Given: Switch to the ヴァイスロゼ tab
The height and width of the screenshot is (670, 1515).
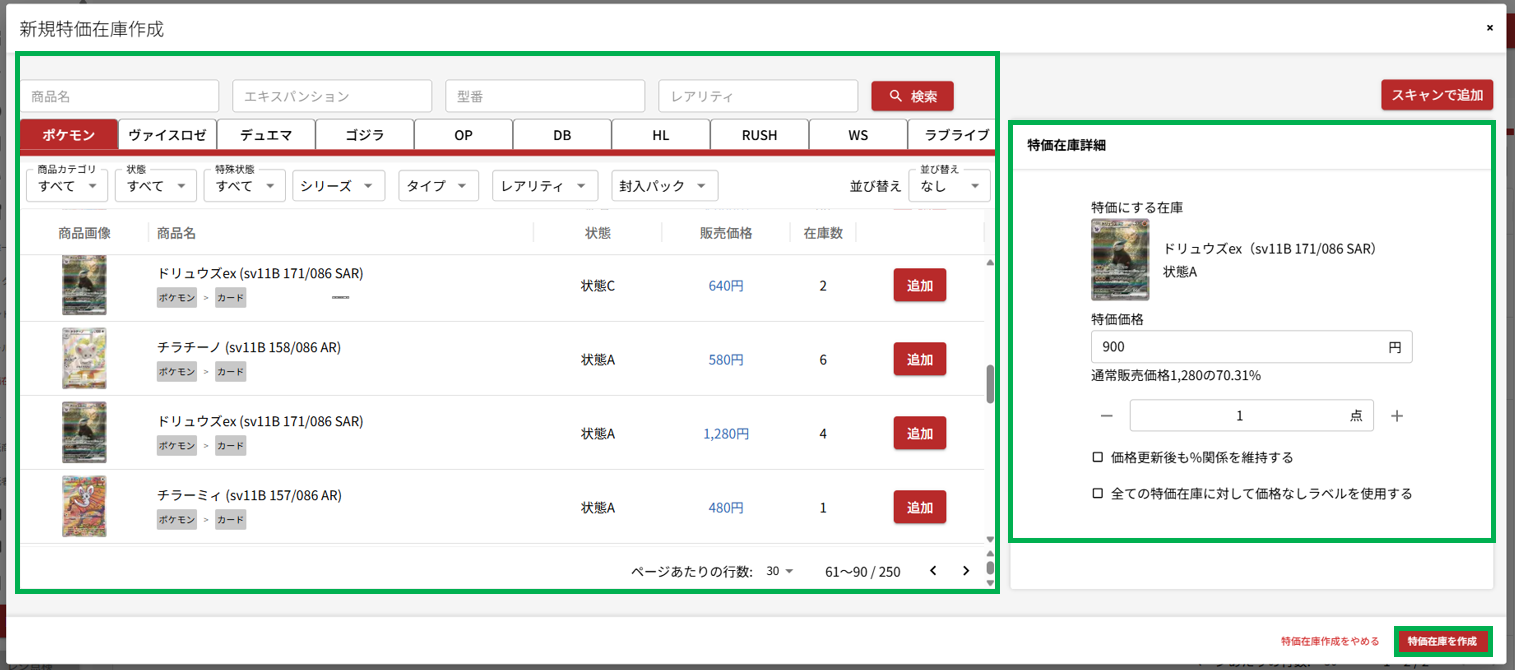Looking at the screenshot, I should point(166,135).
